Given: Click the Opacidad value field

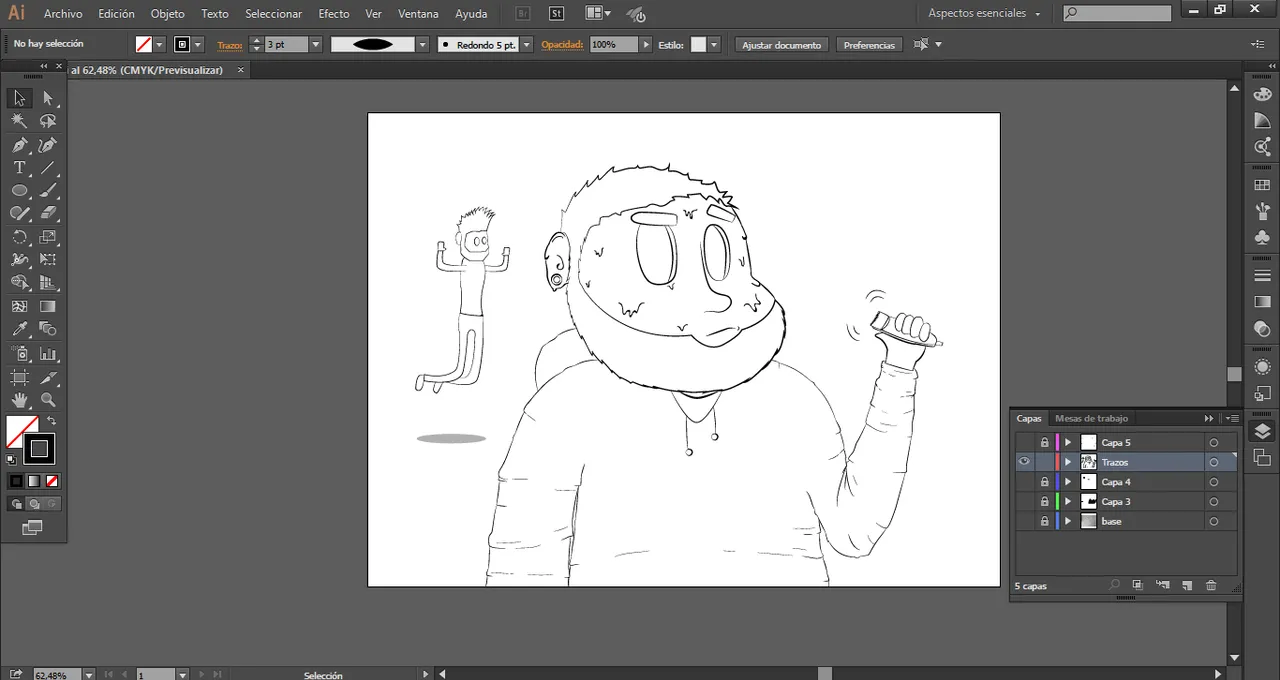Looking at the screenshot, I should (612, 45).
